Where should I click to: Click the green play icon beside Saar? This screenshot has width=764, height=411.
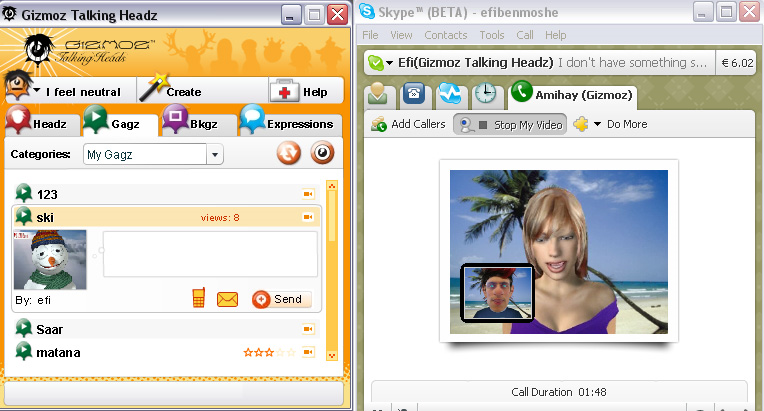(x=23, y=328)
